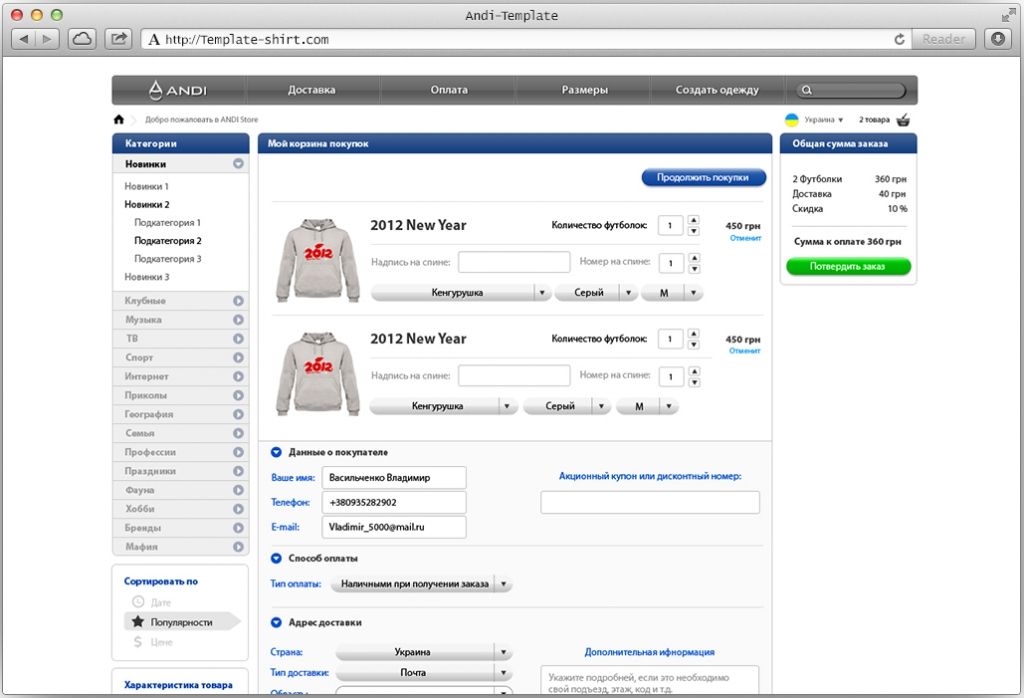
Task: Click the Телефон input field
Action: [x=394, y=502]
